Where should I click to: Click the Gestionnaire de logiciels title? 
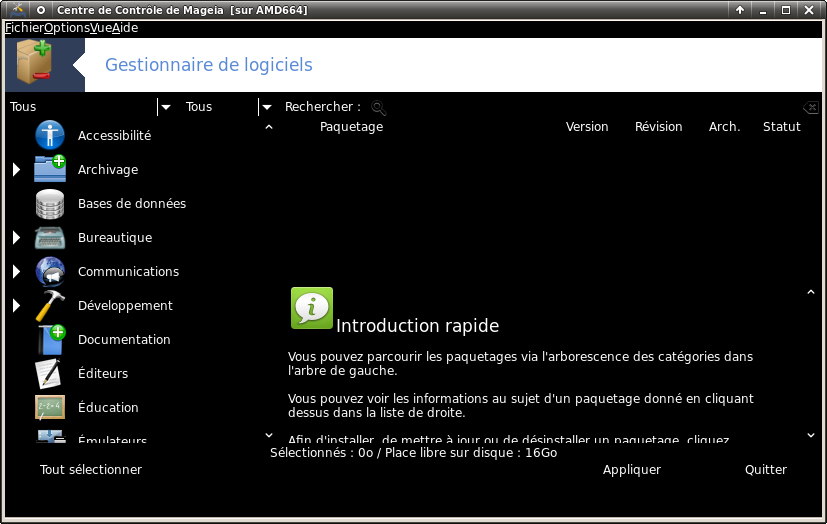[209, 65]
